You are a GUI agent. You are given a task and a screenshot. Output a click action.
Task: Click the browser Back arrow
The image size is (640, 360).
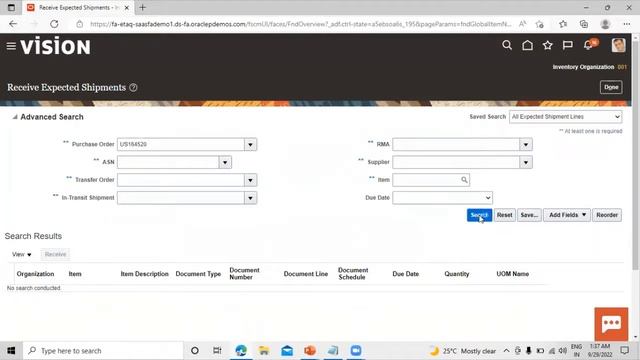click(13, 24)
